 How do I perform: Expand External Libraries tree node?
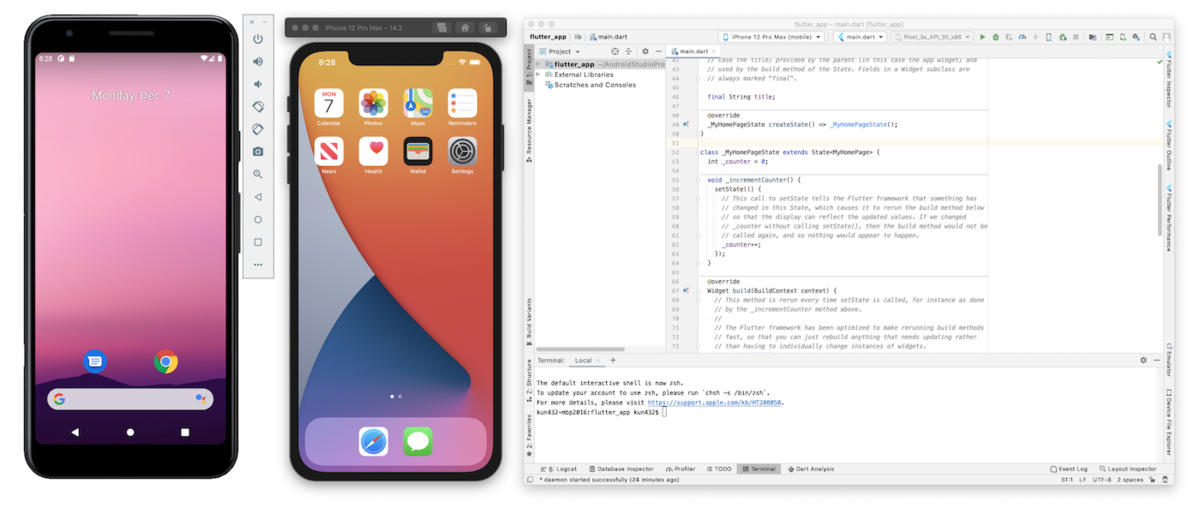click(x=538, y=74)
